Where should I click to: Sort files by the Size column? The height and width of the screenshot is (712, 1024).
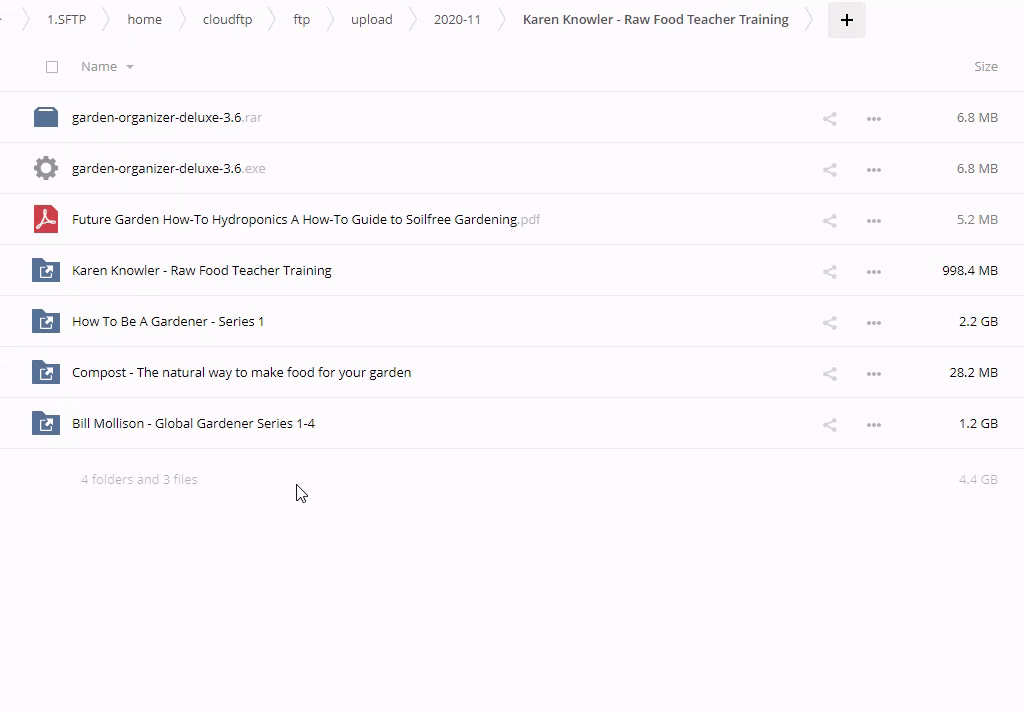(x=985, y=67)
